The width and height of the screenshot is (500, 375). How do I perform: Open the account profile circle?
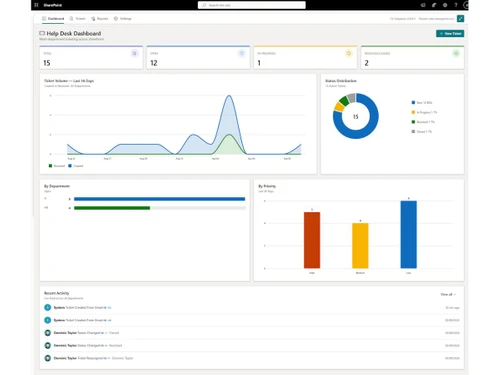(466, 5)
